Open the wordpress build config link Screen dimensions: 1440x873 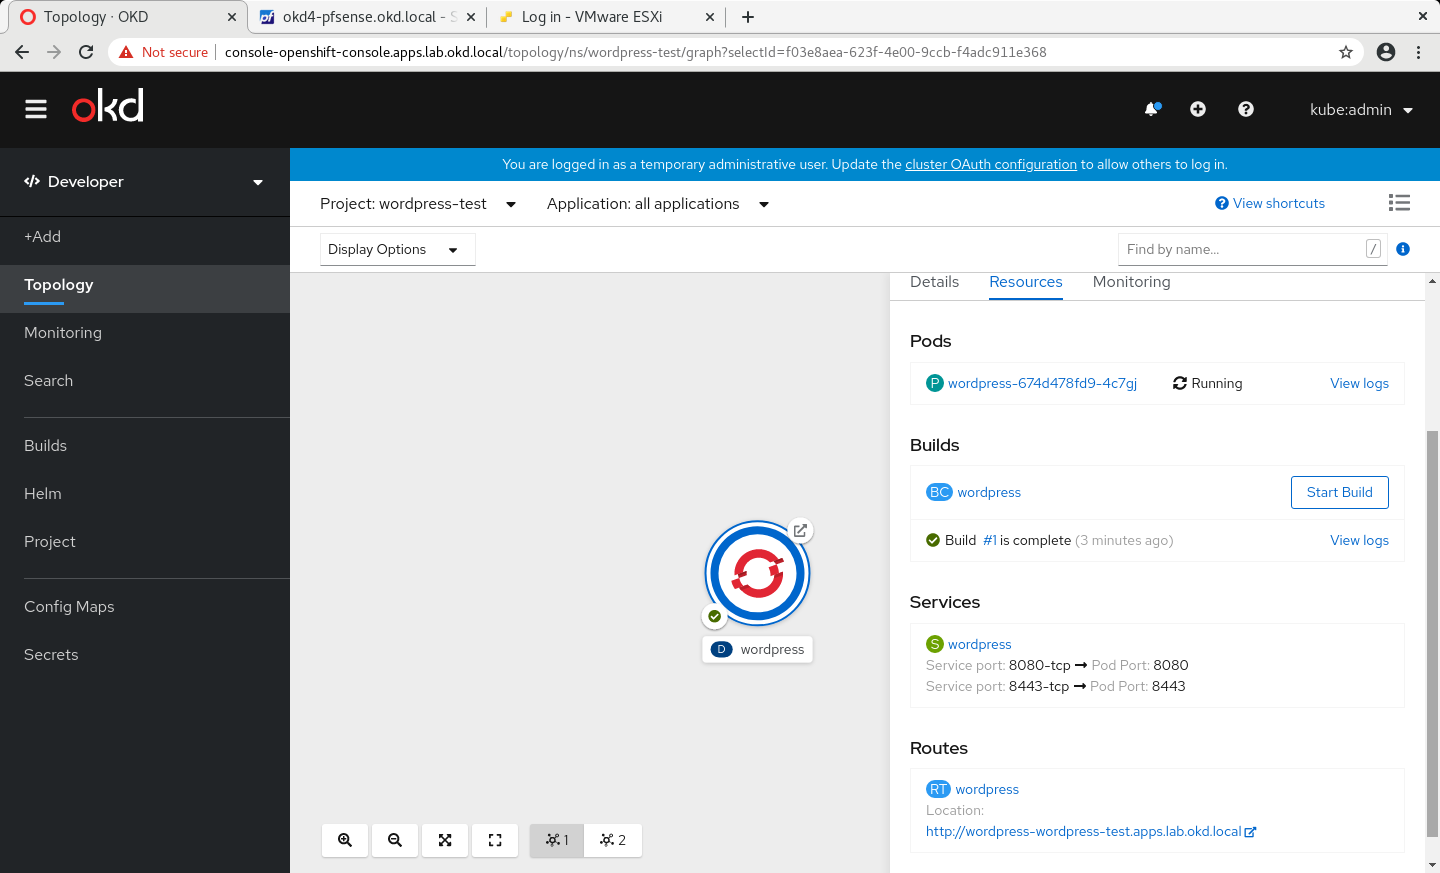click(989, 492)
